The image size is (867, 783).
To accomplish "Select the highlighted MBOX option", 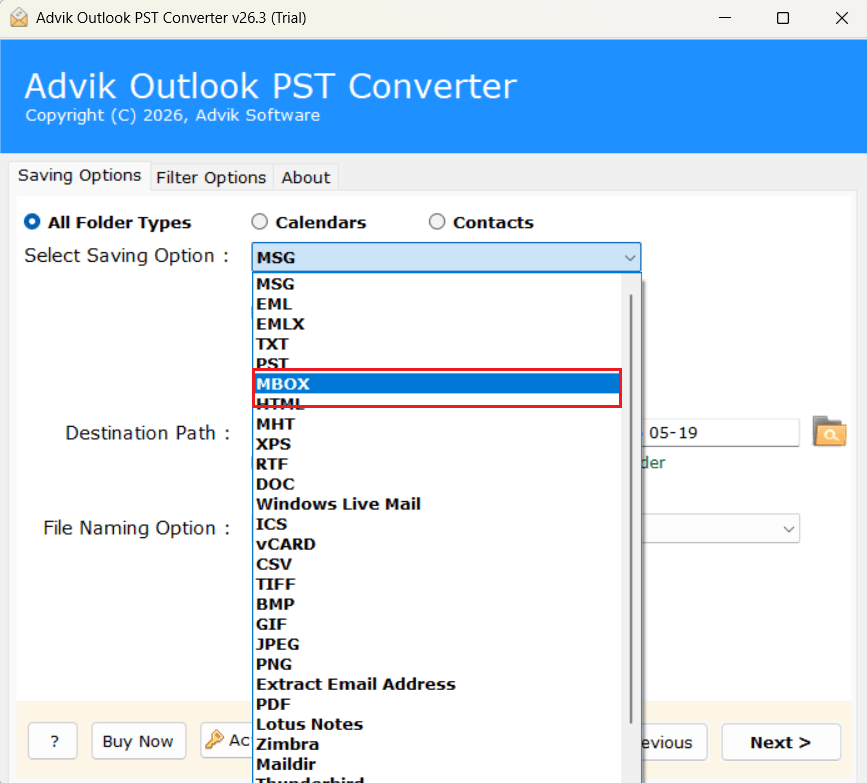I will click(x=437, y=384).
